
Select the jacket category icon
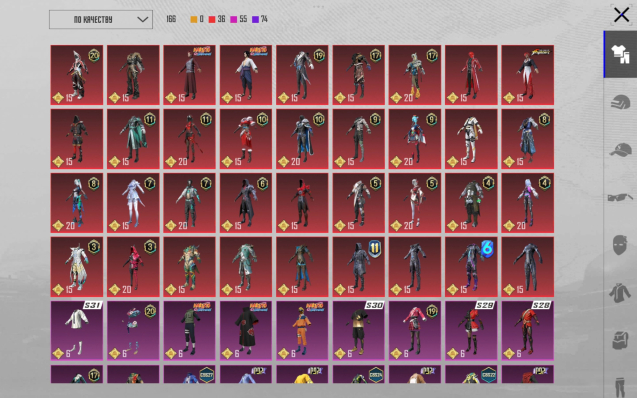point(620,293)
